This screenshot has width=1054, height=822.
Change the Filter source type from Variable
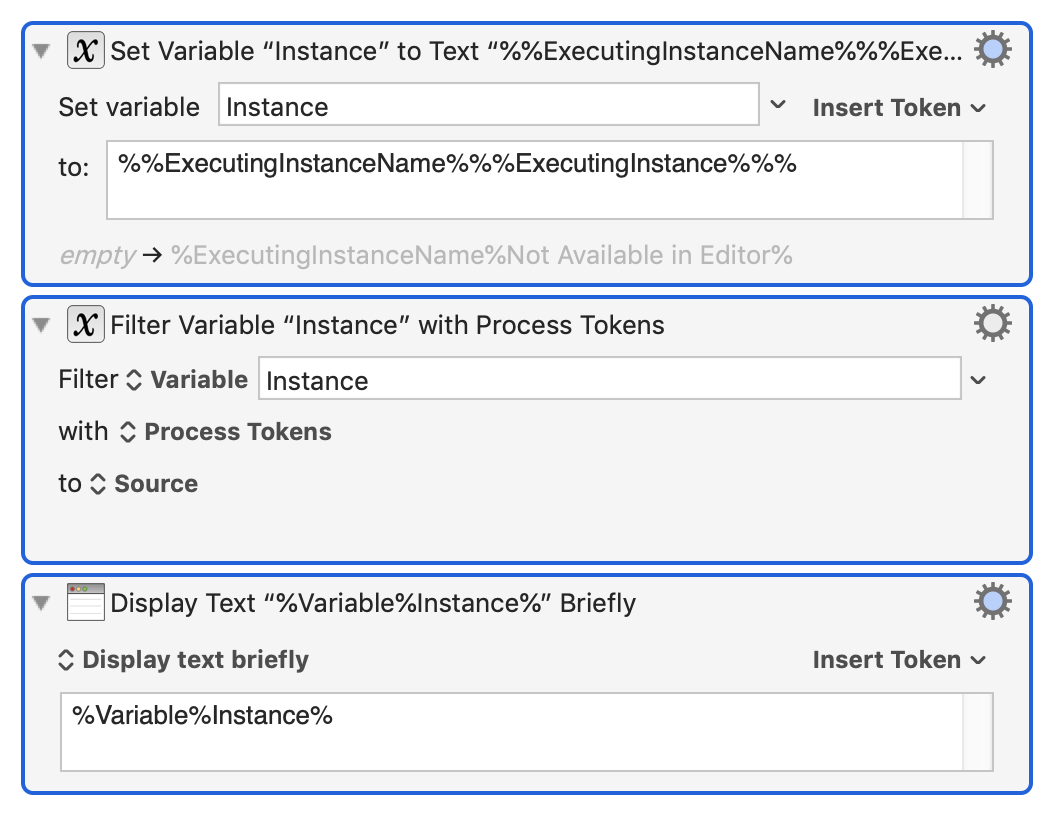point(187,380)
